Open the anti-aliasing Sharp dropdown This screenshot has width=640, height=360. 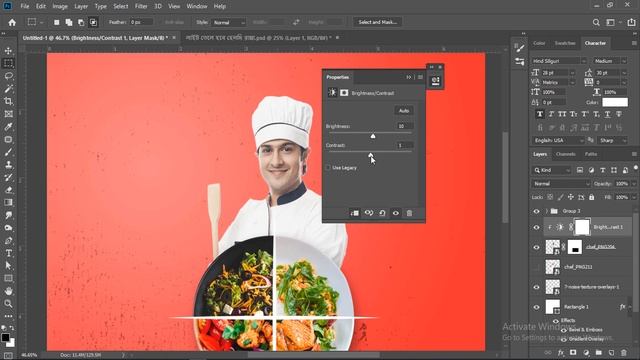pos(612,140)
